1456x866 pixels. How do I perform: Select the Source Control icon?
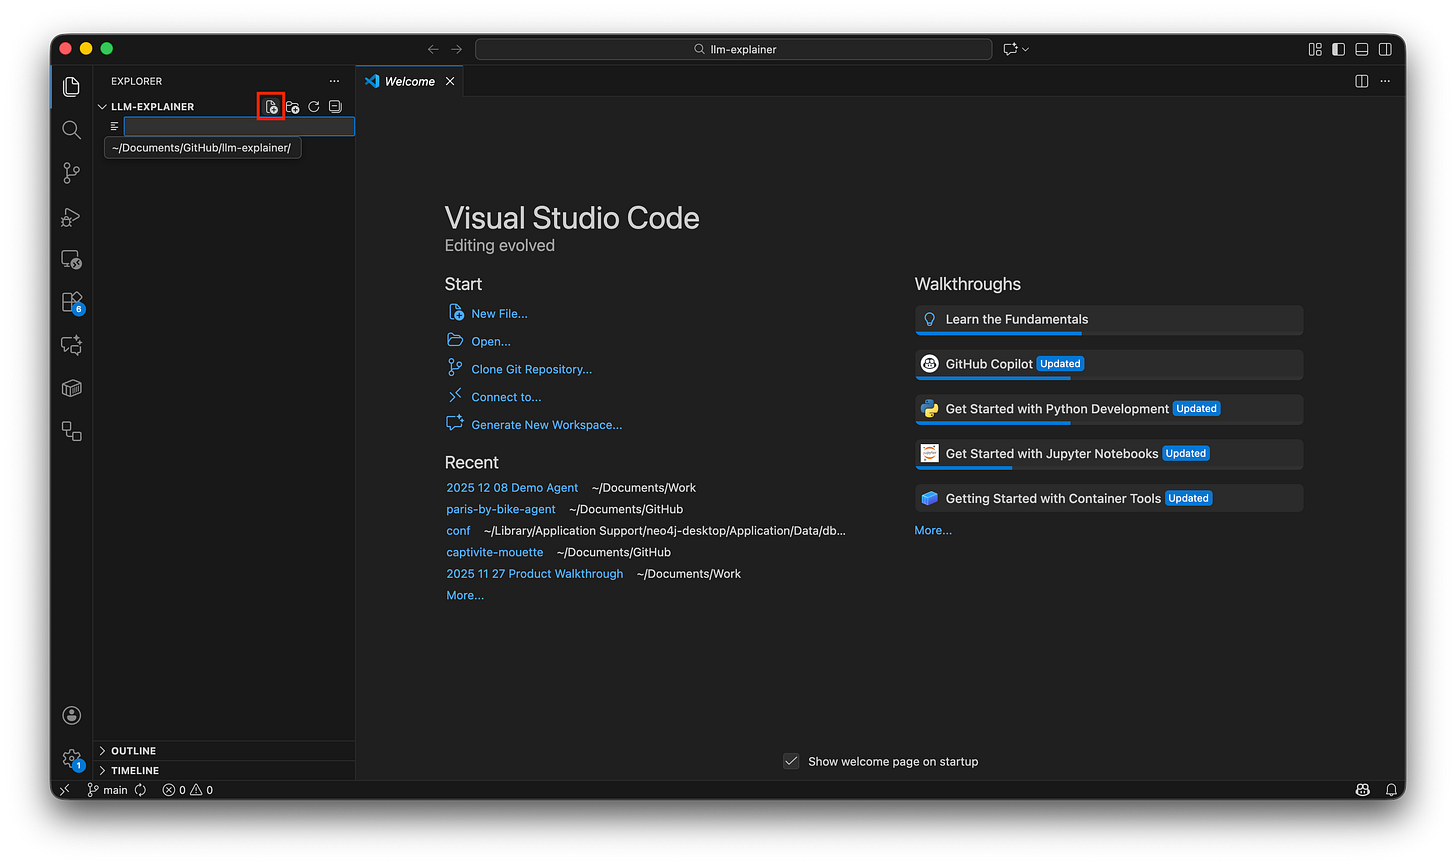(71, 173)
